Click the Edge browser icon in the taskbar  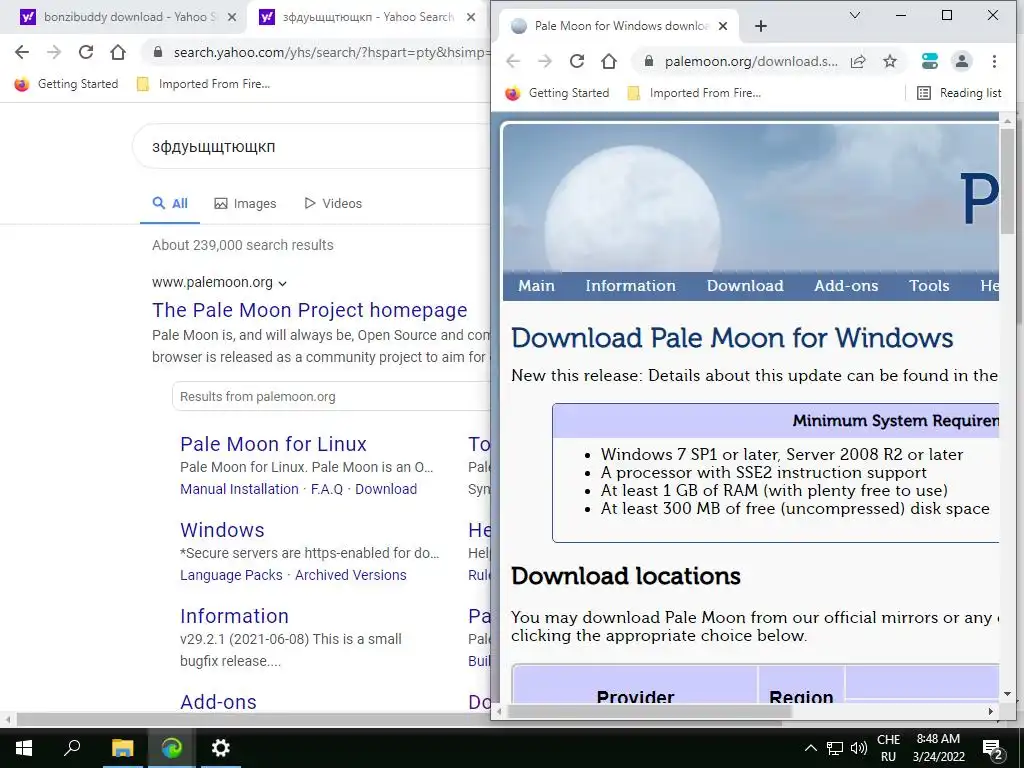click(172, 748)
